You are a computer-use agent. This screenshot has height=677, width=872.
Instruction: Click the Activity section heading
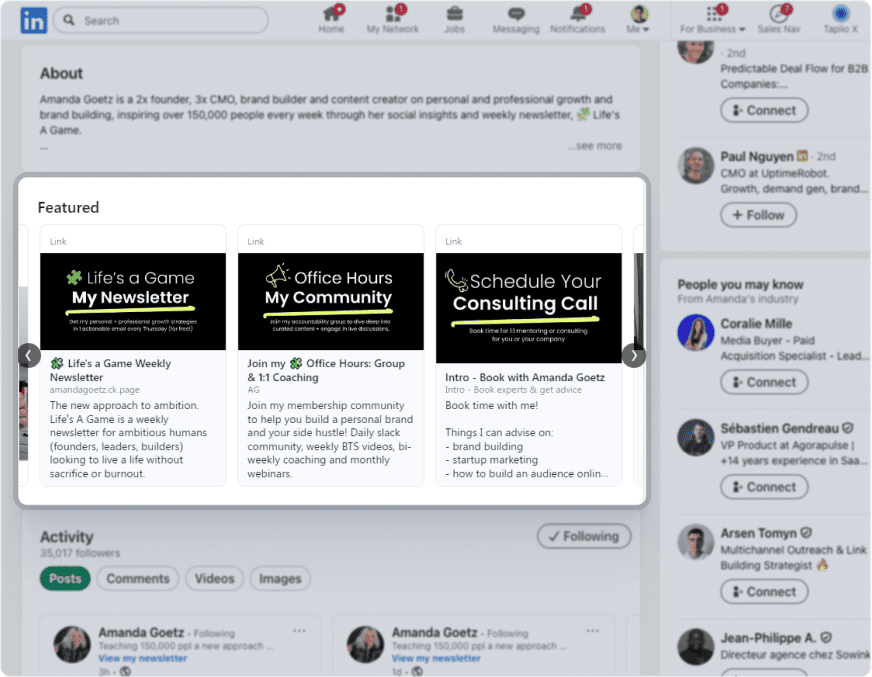[66, 537]
